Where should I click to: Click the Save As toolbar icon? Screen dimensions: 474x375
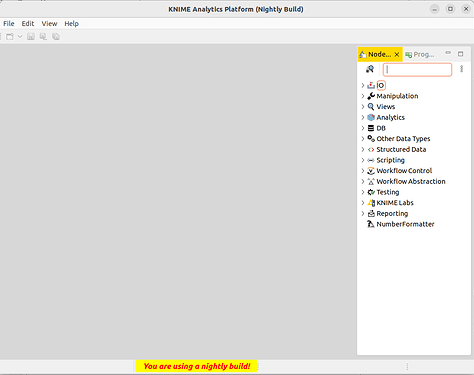tap(43, 37)
